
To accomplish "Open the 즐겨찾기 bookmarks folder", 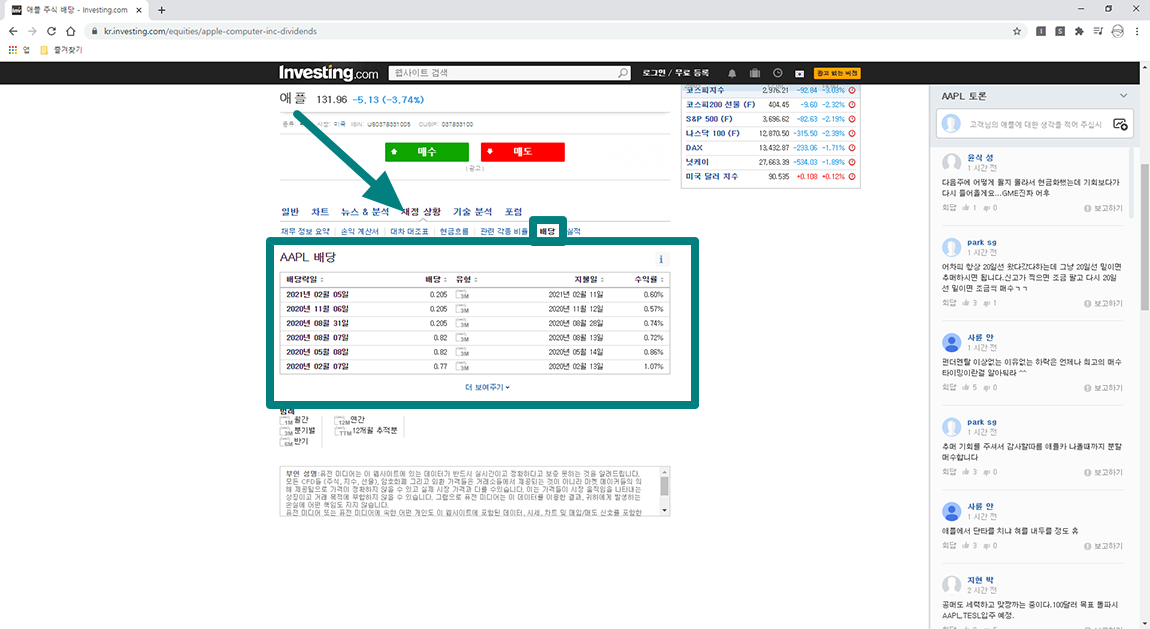I will coord(61,50).
